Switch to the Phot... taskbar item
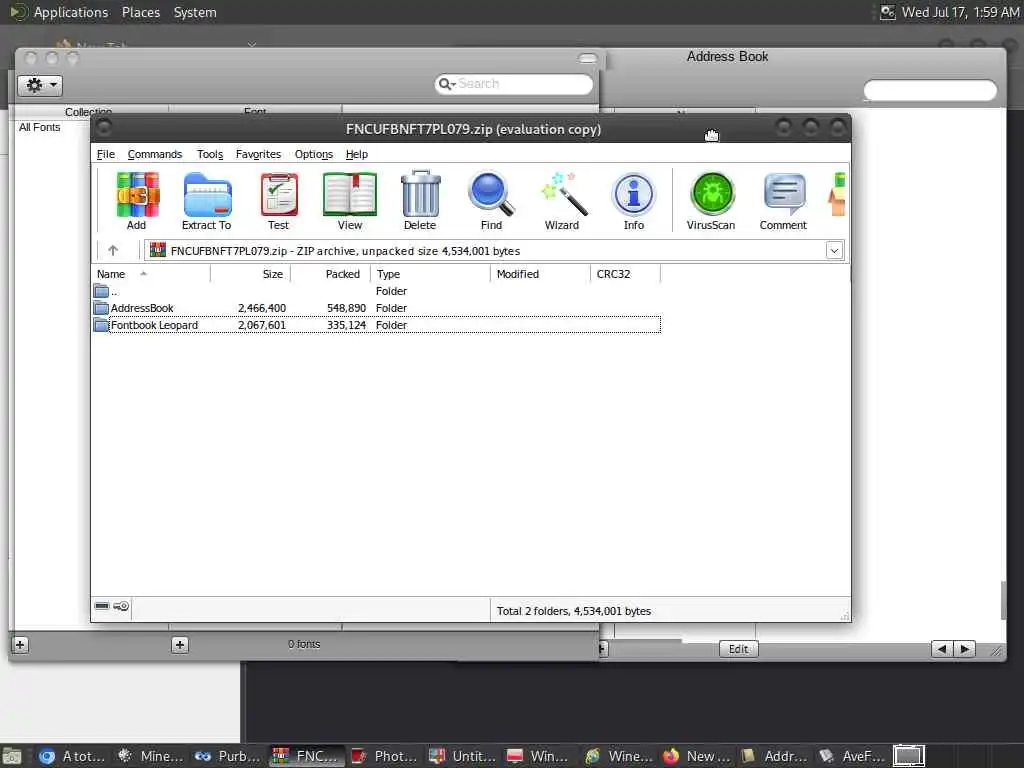Viewport: 1024px width, 768px height. (x=385, y=756)
